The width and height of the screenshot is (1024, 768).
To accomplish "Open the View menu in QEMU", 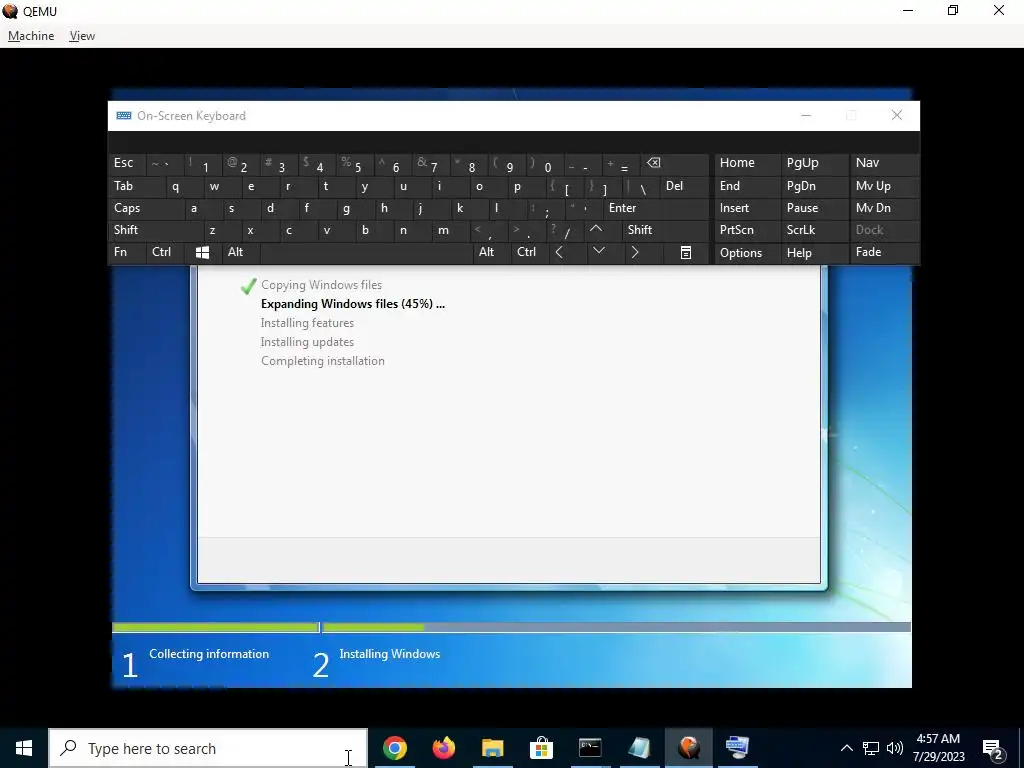I will coord(82,36).
